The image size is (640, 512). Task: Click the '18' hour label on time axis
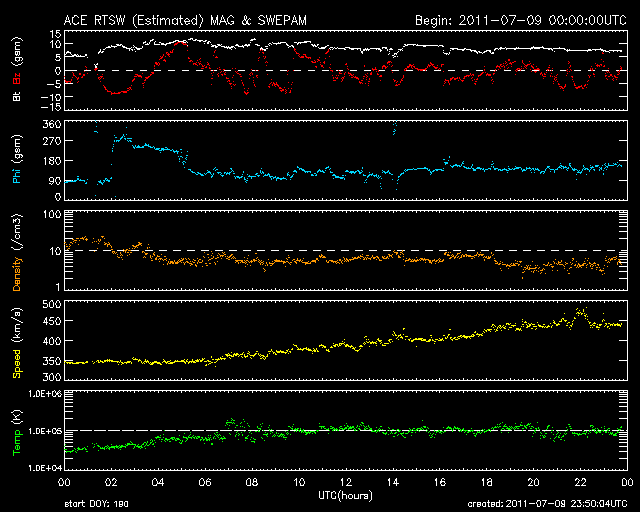tap(487, 483)
